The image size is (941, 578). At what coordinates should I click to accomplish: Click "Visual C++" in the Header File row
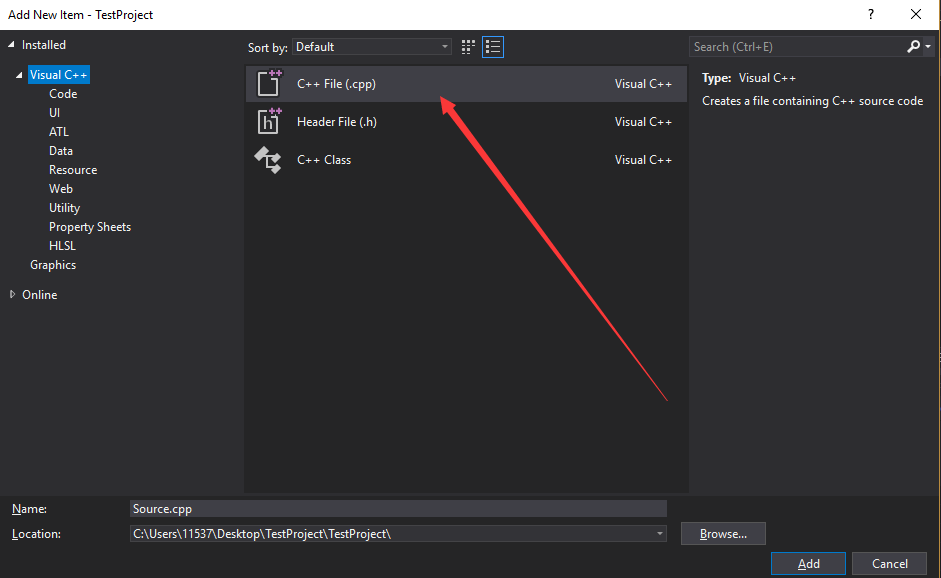[x=643, y=122]
